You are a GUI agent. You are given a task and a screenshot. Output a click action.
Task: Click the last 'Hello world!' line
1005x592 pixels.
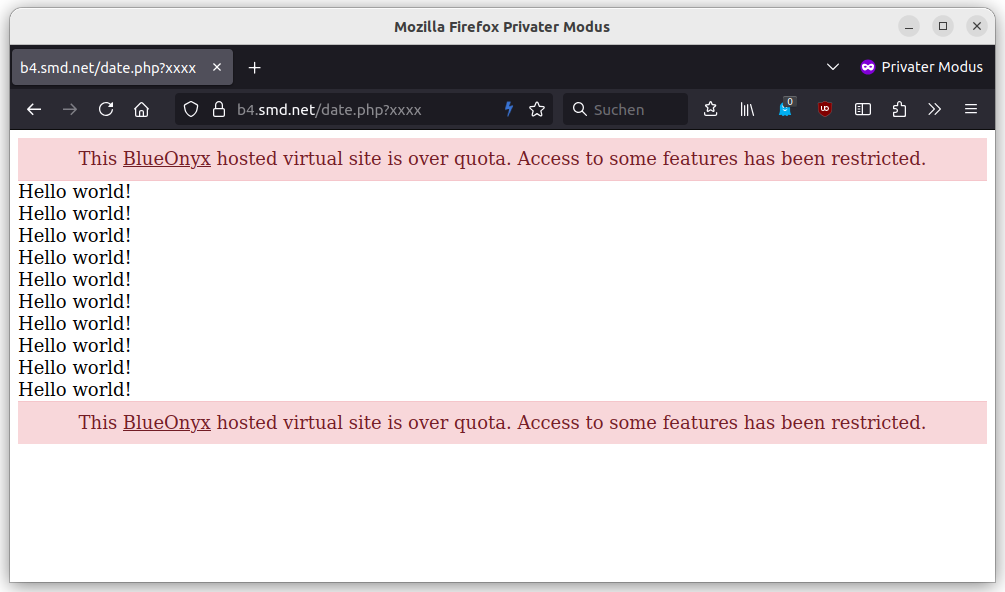[x=74, y=390]
